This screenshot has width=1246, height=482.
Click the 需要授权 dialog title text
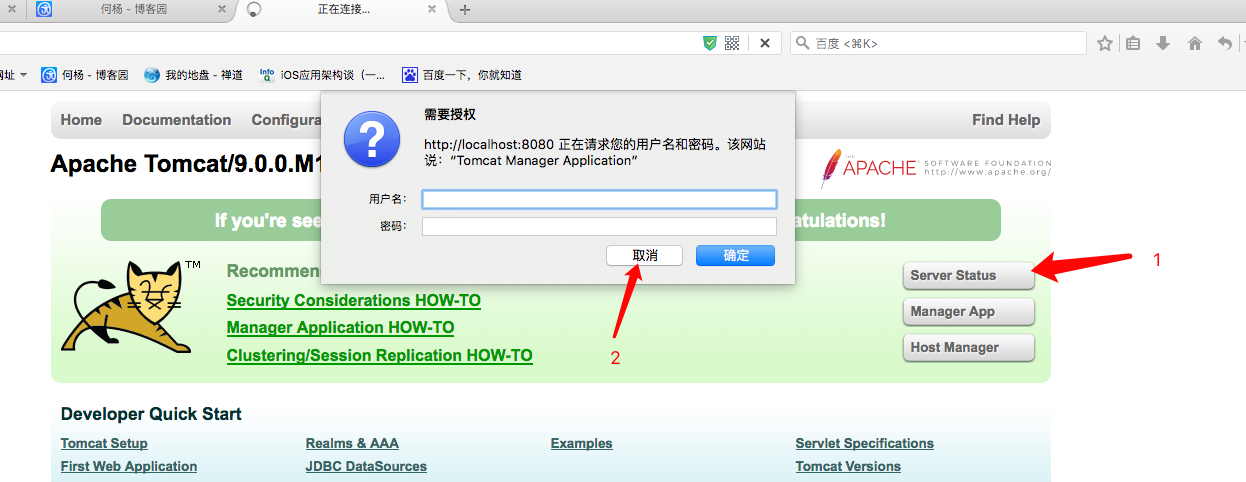450,115
